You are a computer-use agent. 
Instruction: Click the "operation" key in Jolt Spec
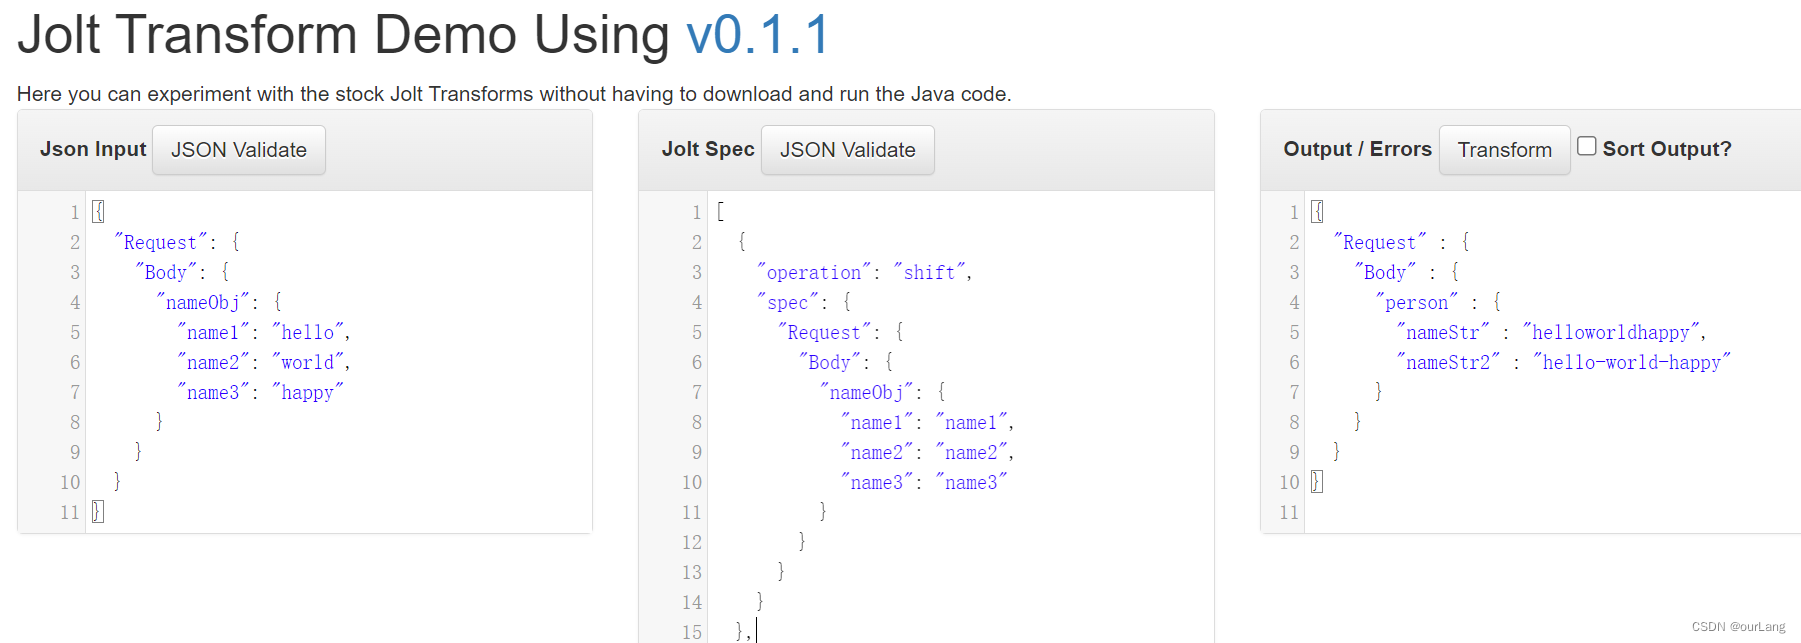(x=814, y=272)
